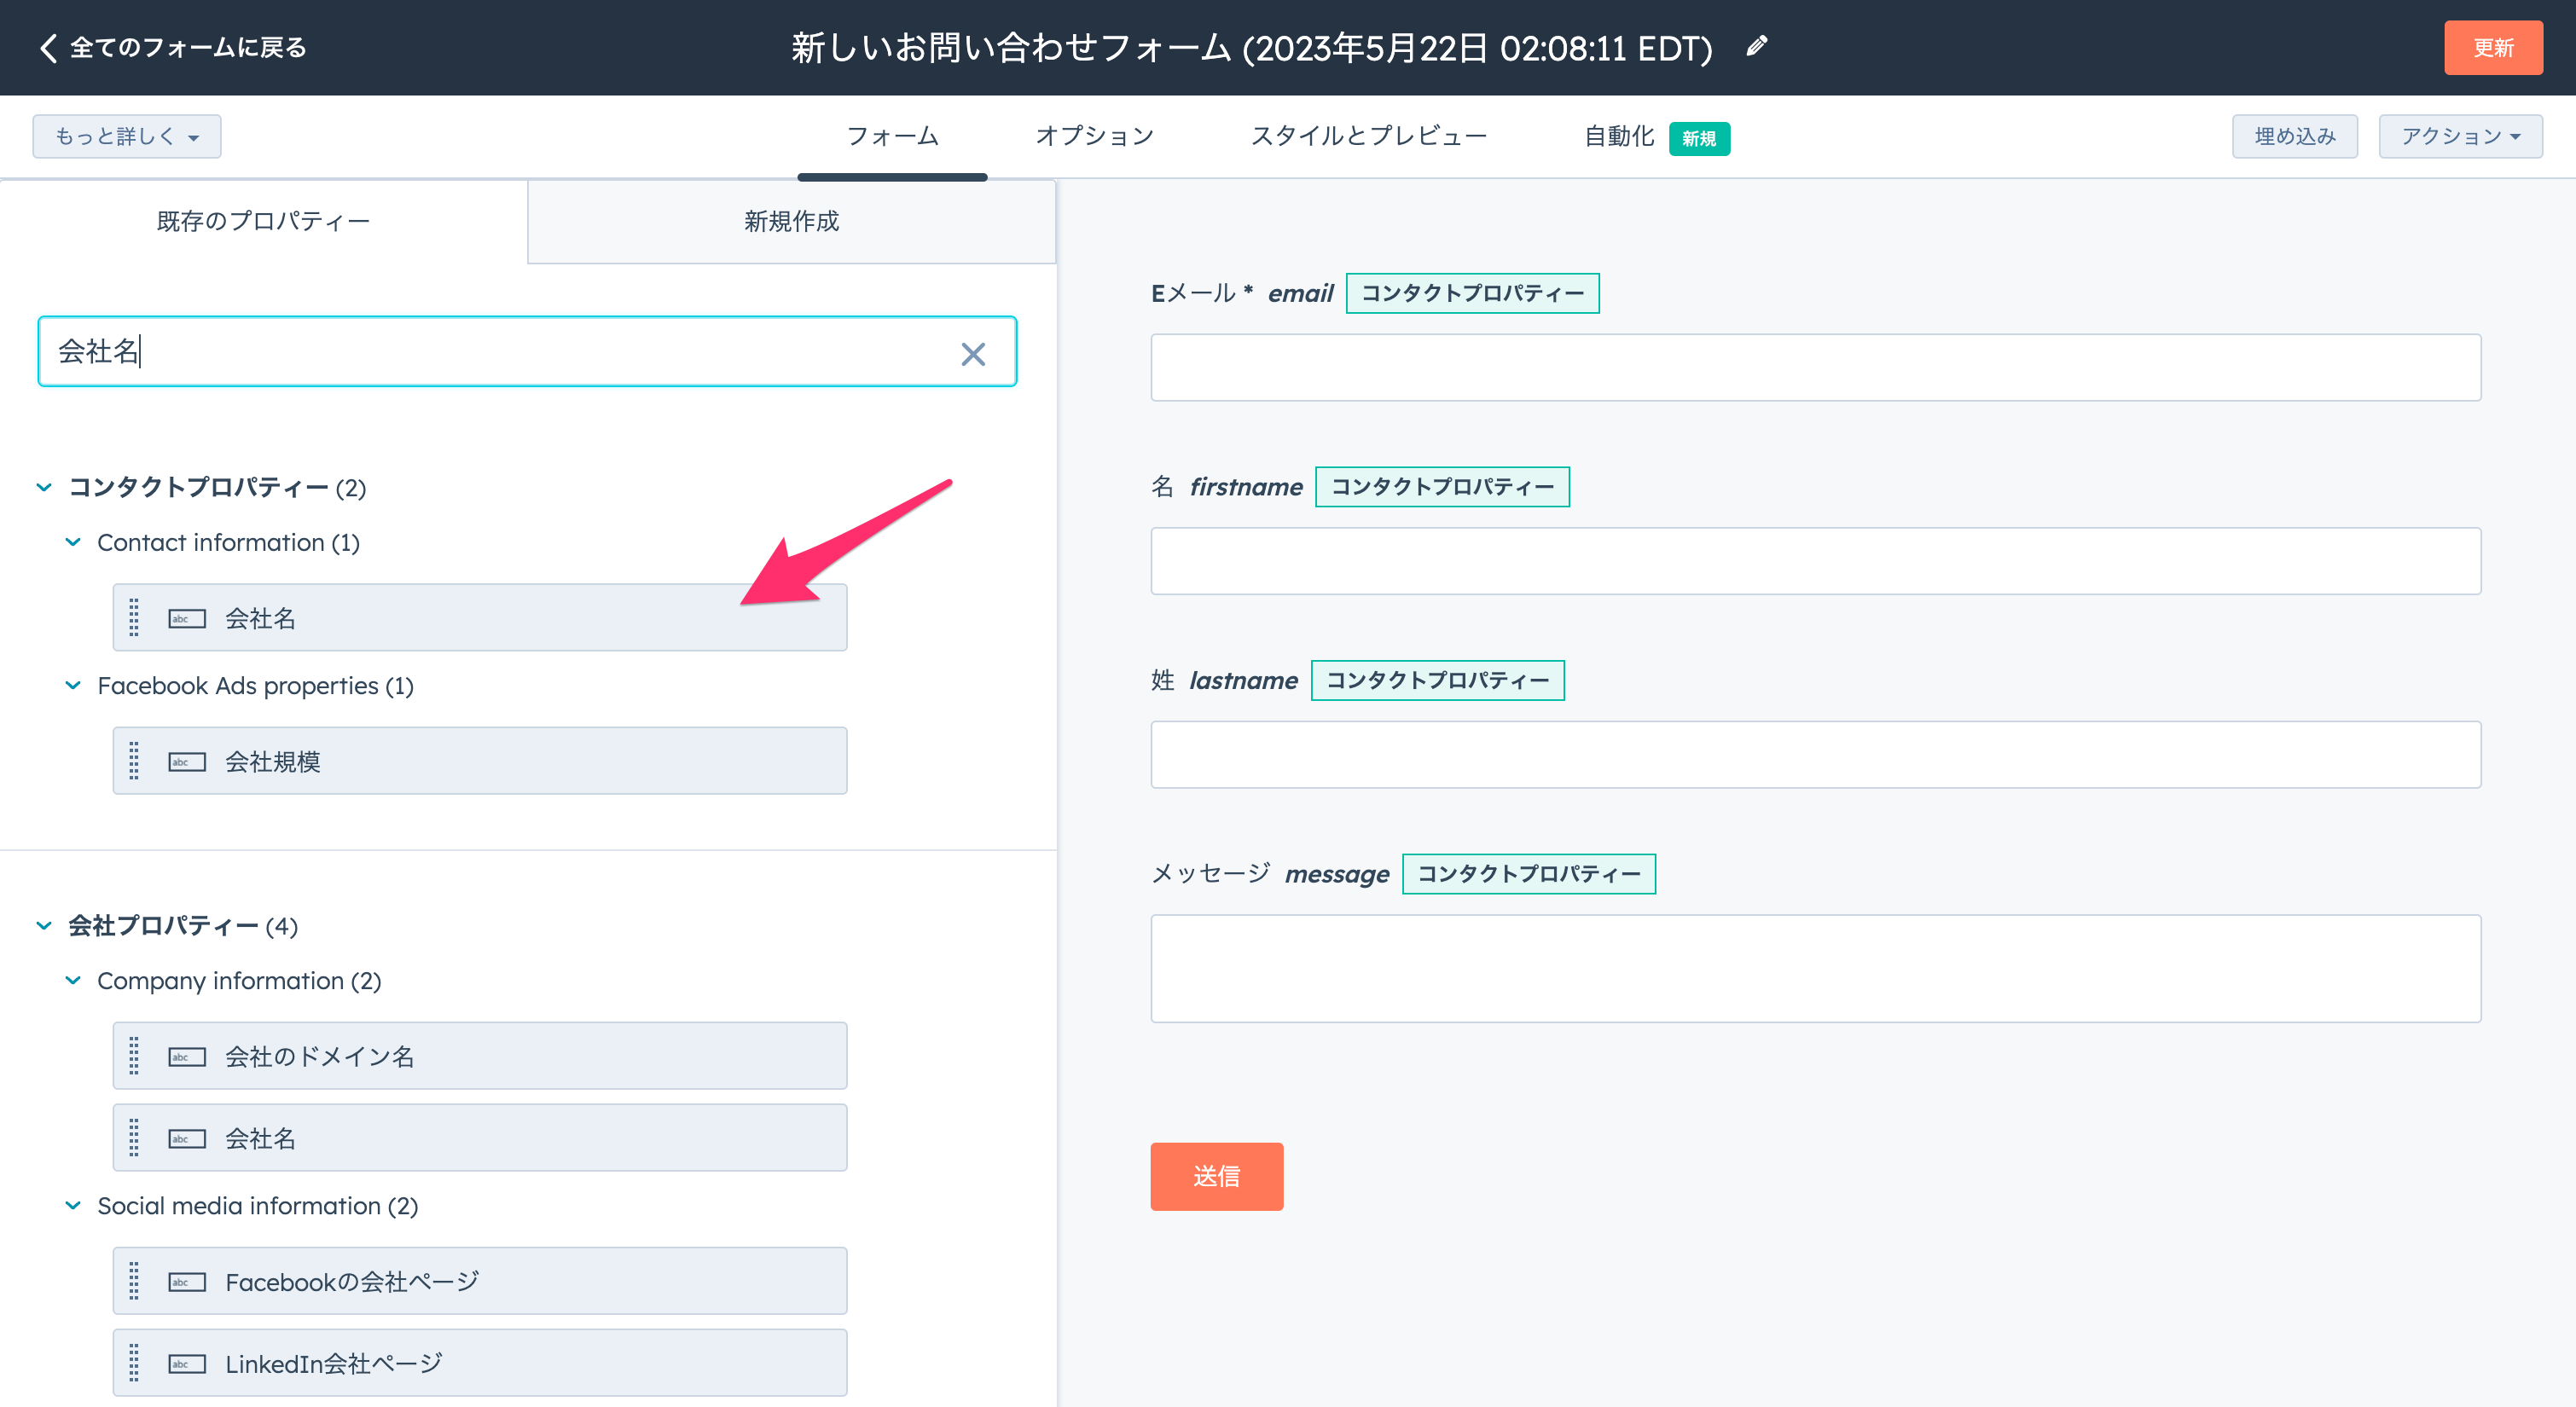Click text field icon of 会社規模
This screenshot has height=1407, width=2576.
point(187,762)
